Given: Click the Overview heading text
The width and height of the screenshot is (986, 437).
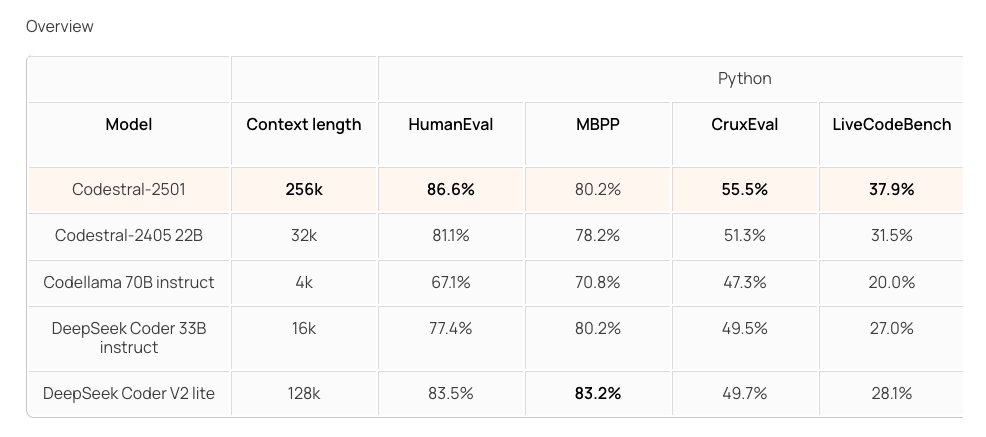Looking at the screenshot, I should click(x=60, y=26).
